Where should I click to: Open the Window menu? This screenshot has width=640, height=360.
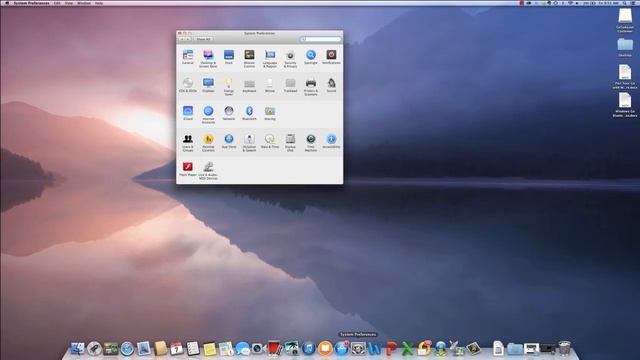(x=84, y=3)
